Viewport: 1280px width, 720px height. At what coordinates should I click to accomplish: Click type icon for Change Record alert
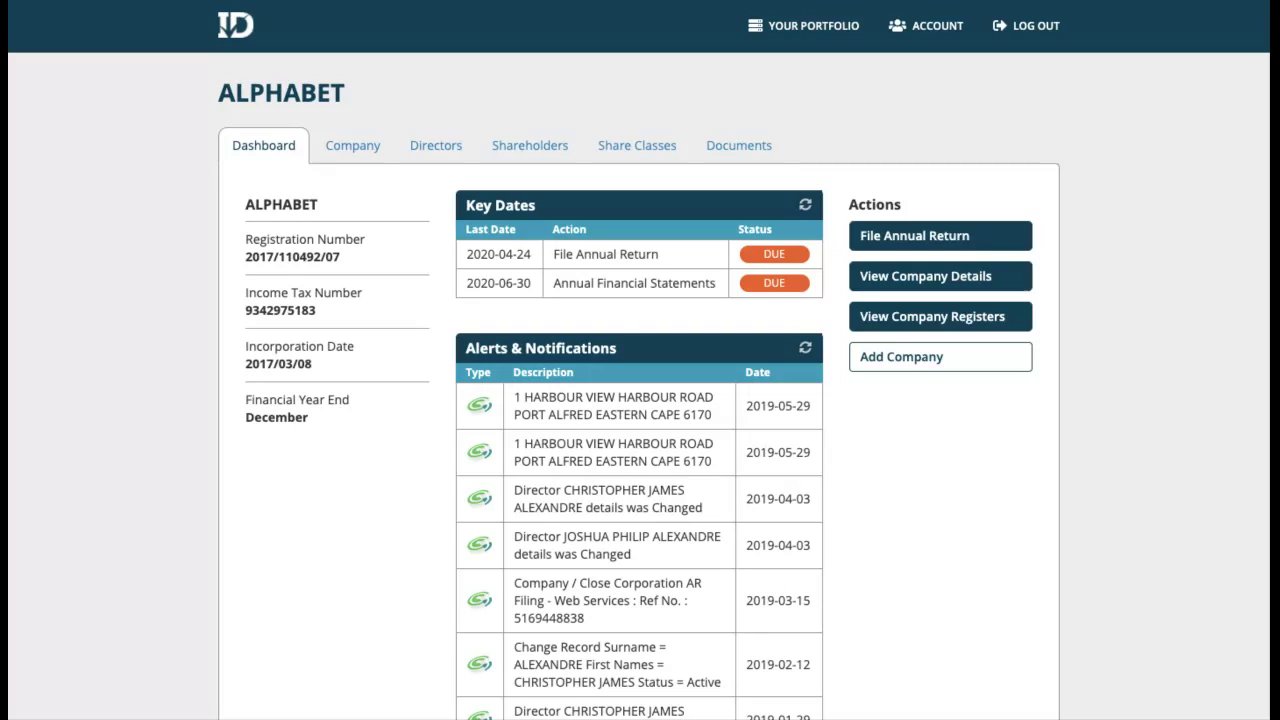point(480,664)
